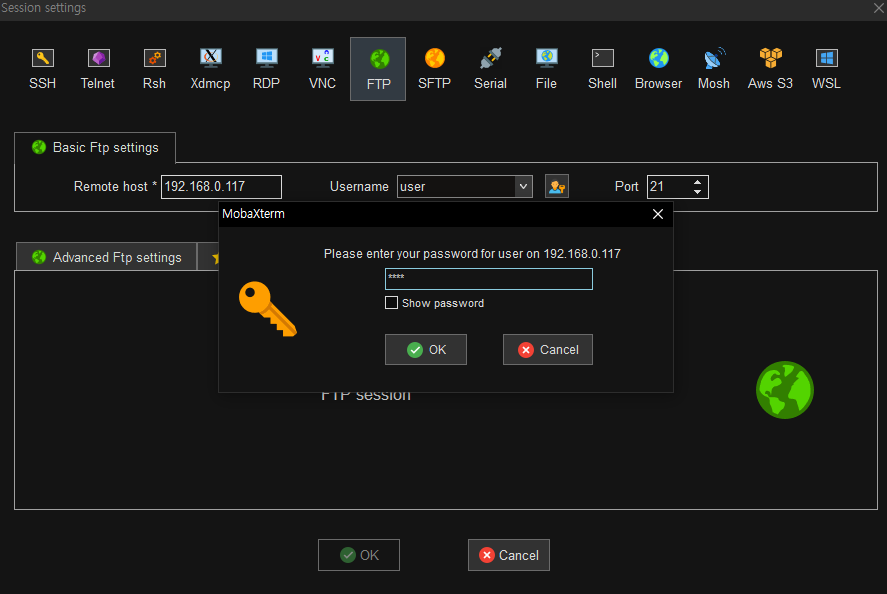Image resolution: width=887 pixels, height=594 pixels.
Task: Click the Remote host field
Action: pyautogui.click(x=221, y=187)
